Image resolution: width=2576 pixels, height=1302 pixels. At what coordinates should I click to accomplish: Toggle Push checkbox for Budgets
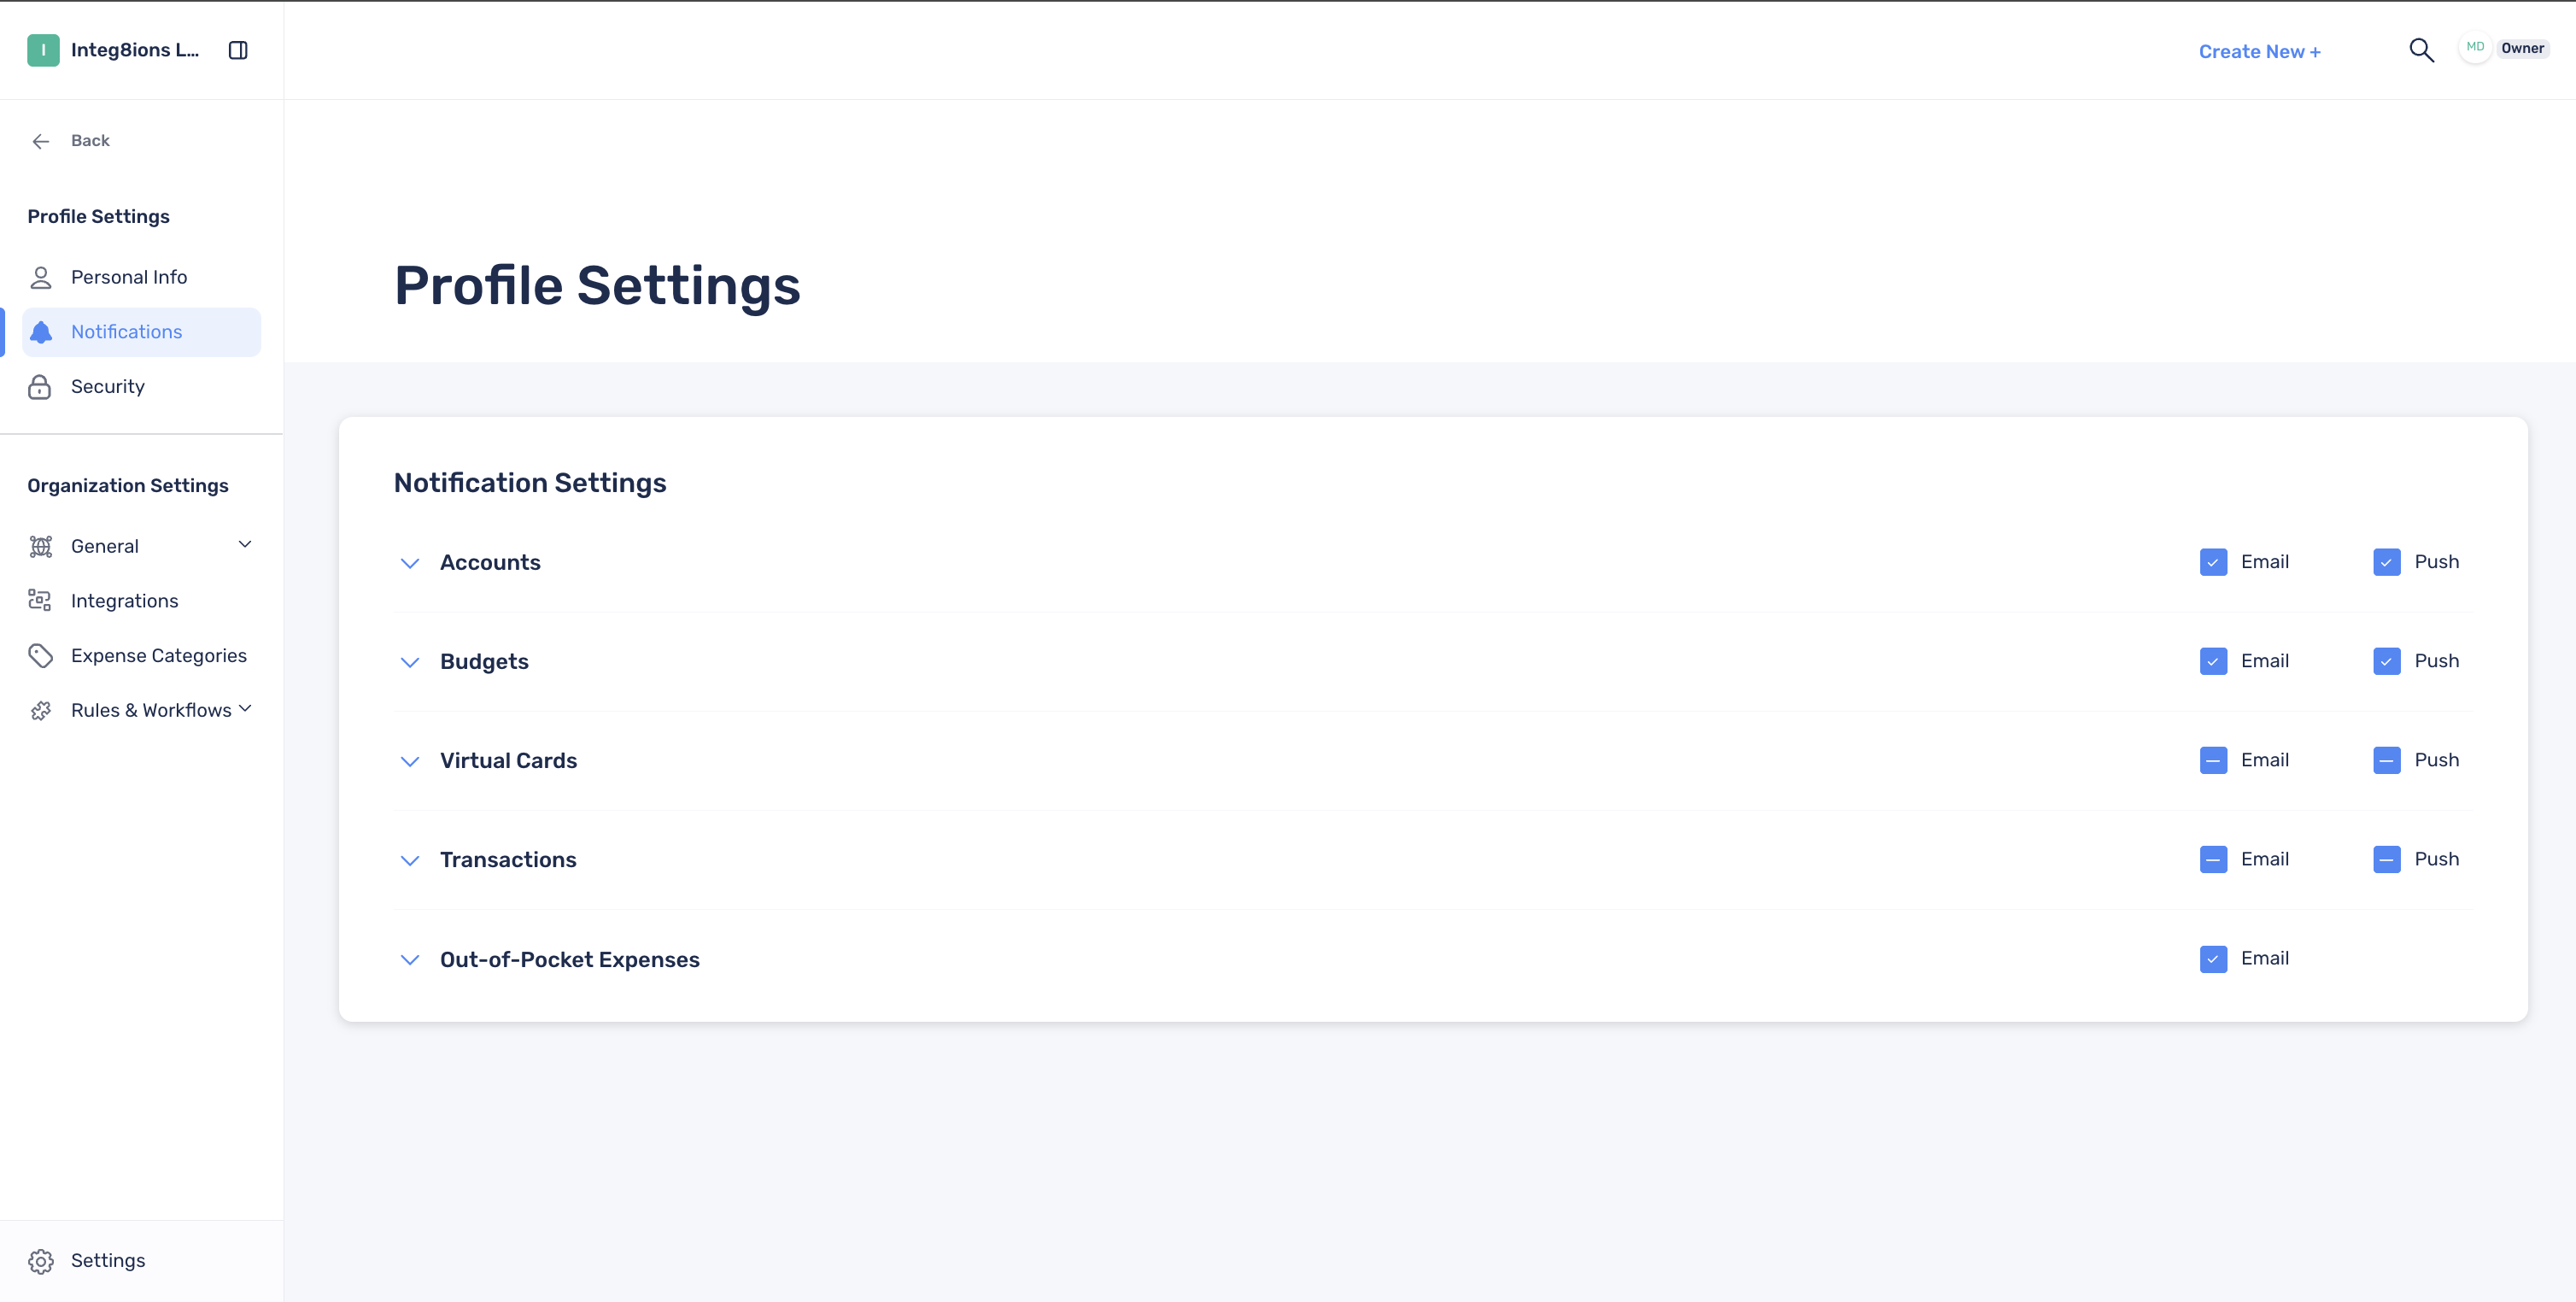[2386, 661]
